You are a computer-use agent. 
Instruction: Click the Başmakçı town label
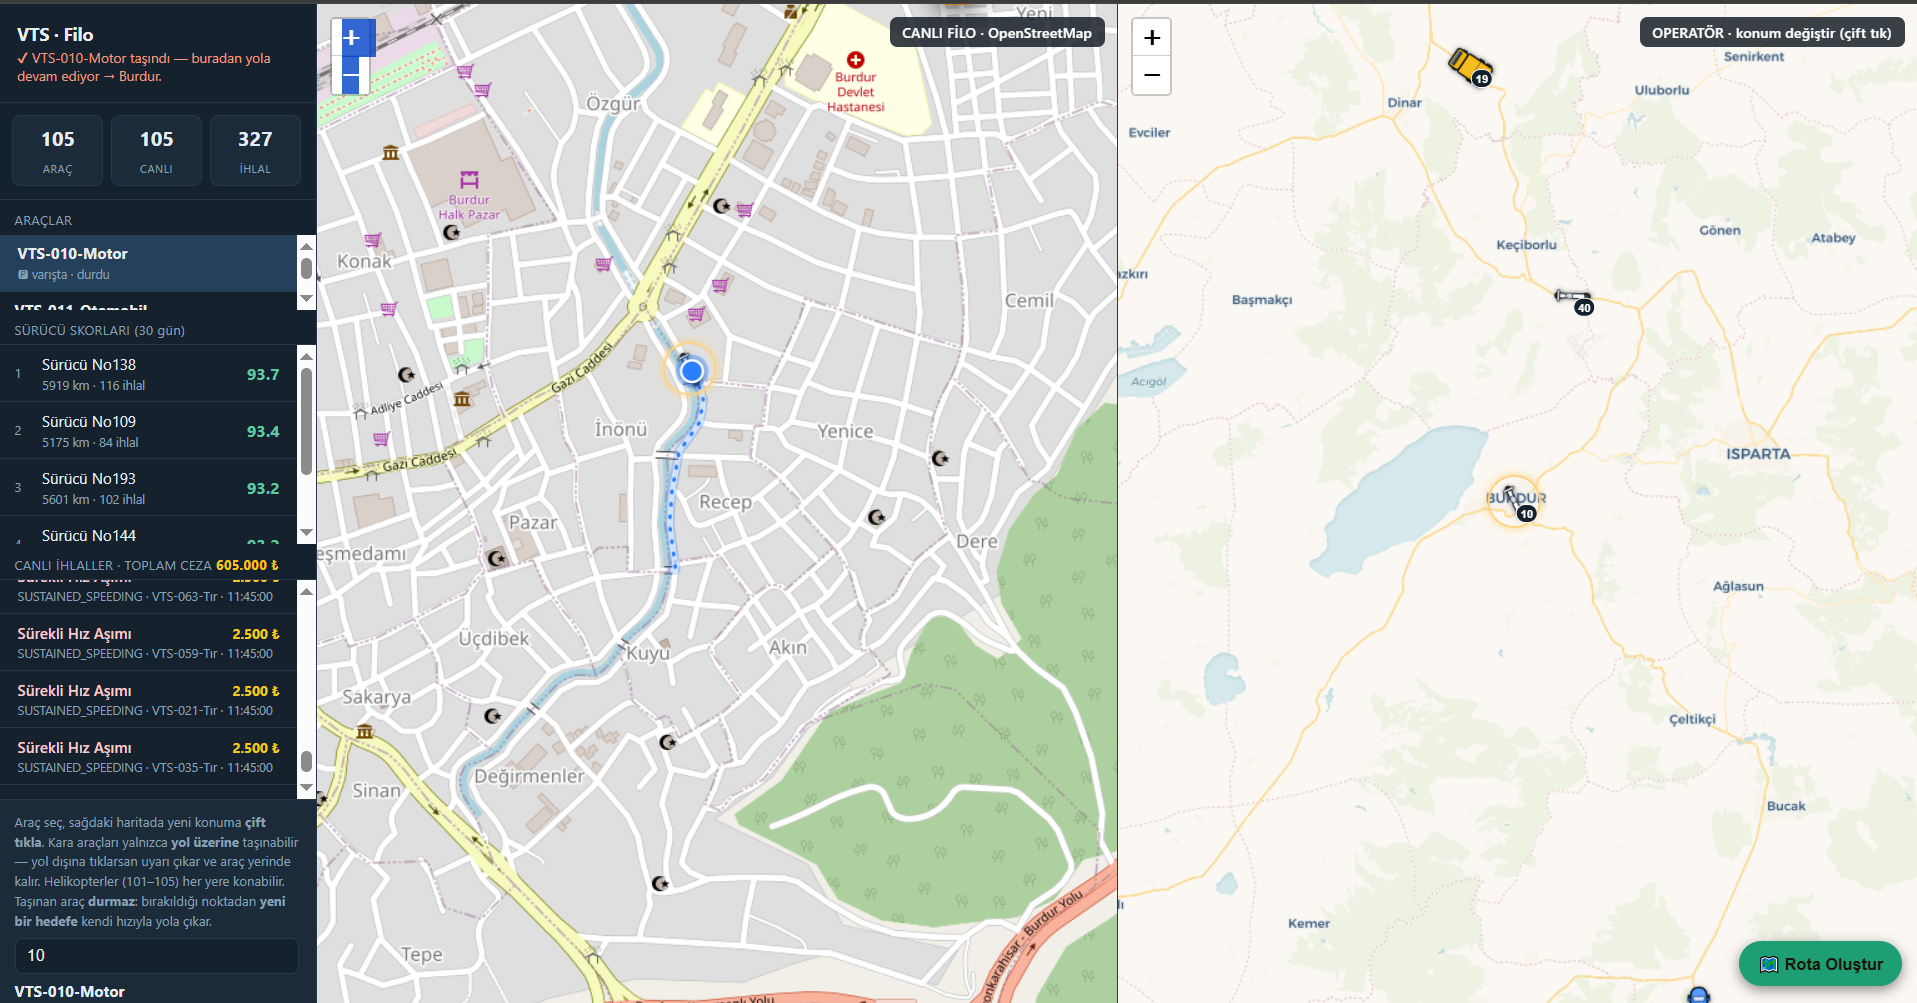tap(1262, 300)
